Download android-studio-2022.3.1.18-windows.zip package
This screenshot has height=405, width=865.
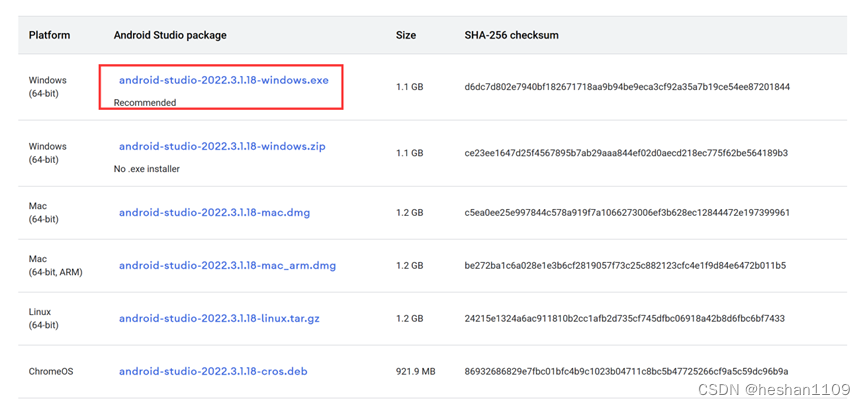point(222,147)
